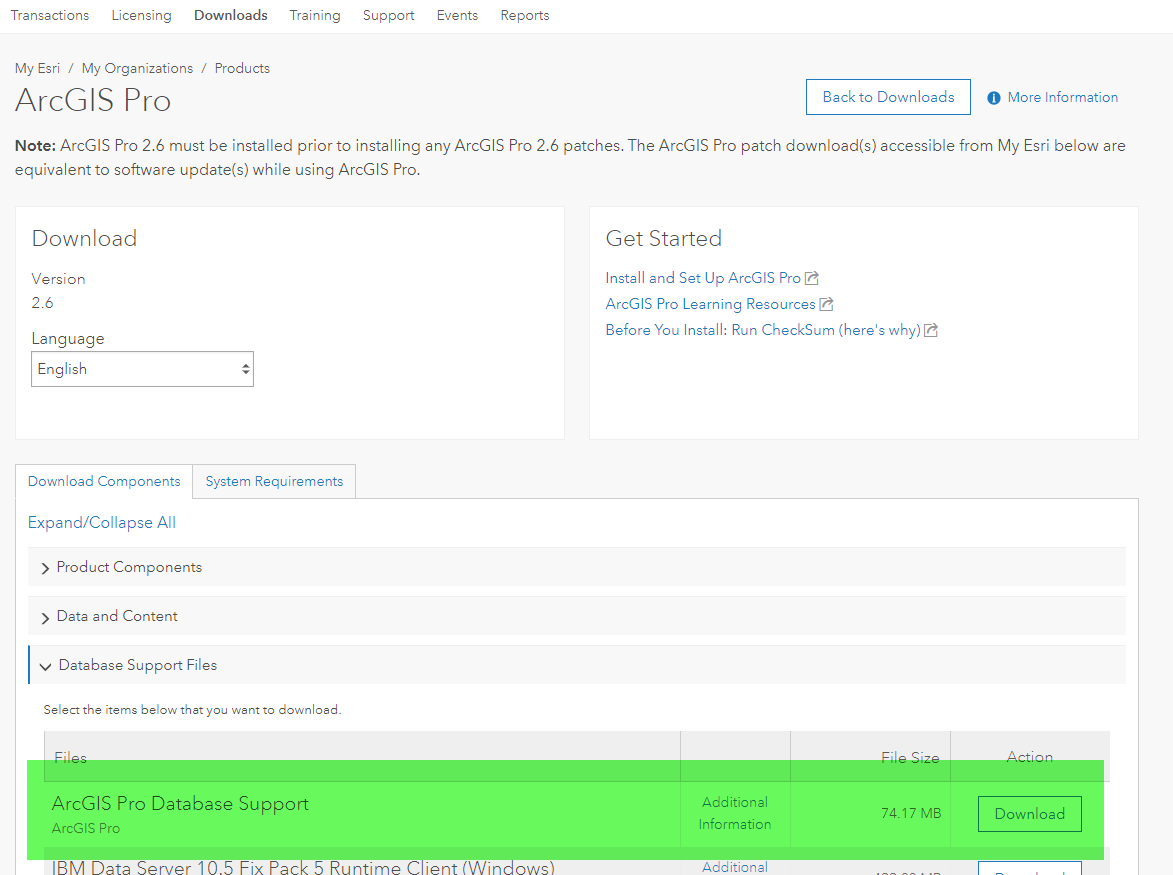Click the version value 2.6
This screenshot has width=1173, height=875.
coord(43,303)
